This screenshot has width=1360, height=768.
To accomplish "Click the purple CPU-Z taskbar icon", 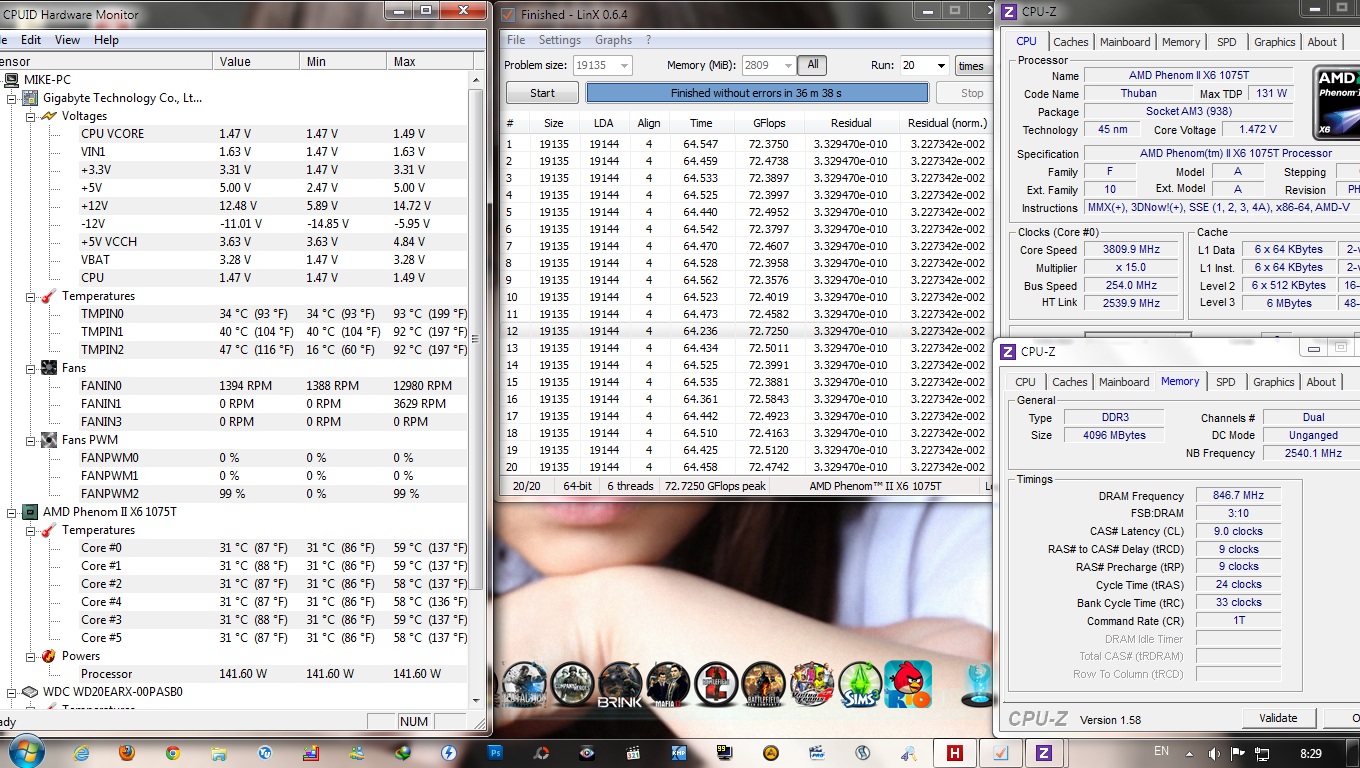I will 1043,753.
